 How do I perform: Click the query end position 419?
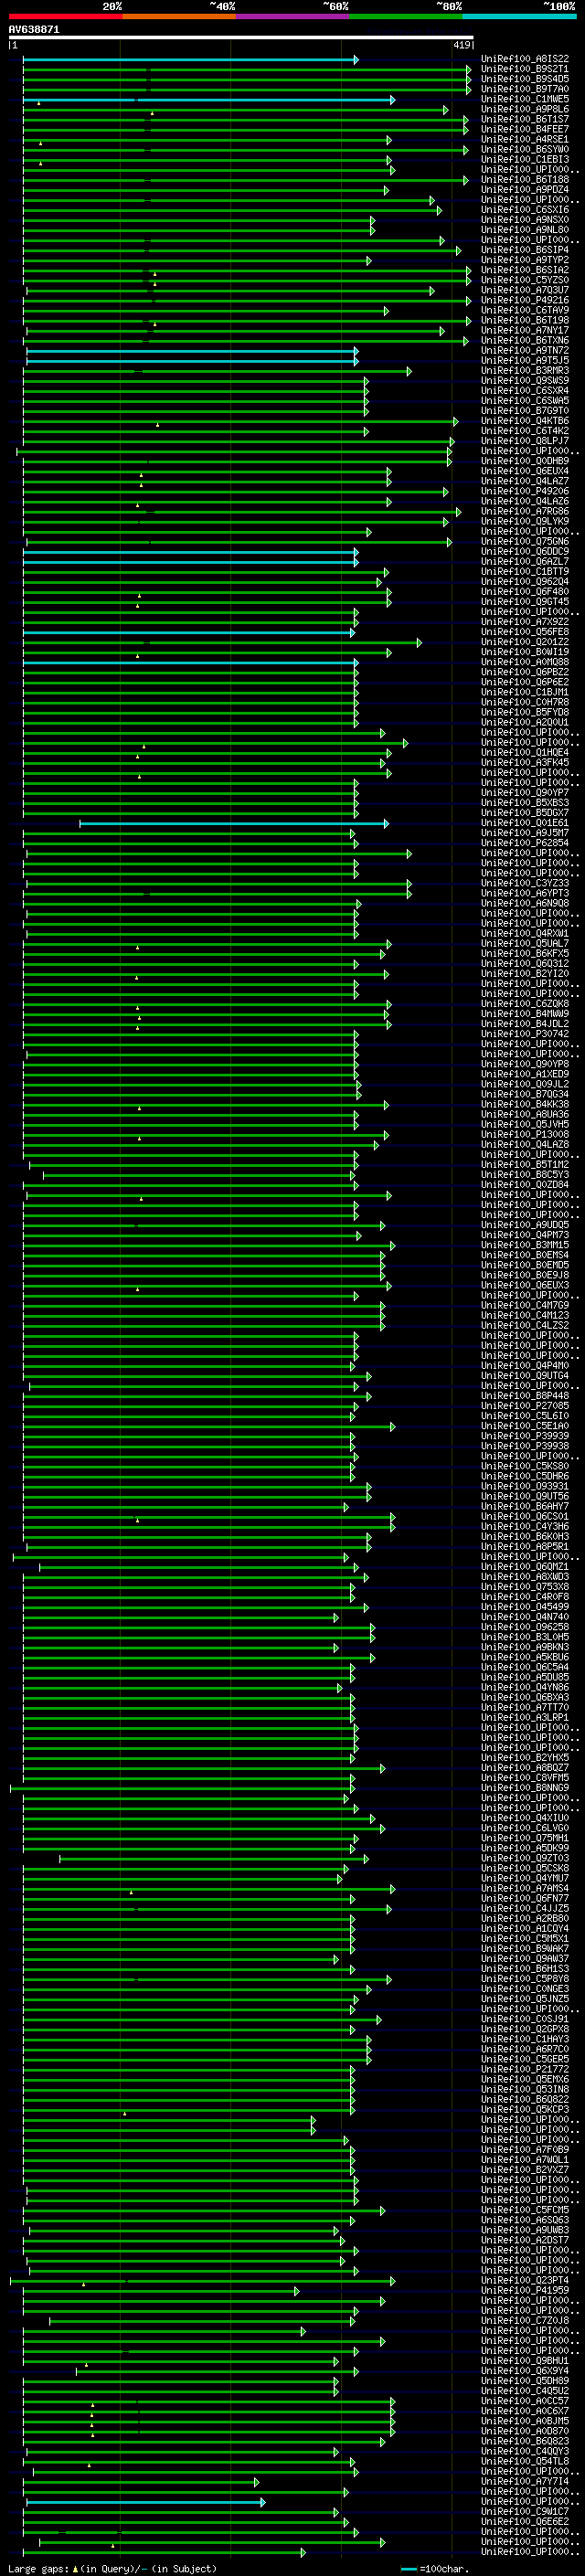pyautogui.click(x=461, y=45)
